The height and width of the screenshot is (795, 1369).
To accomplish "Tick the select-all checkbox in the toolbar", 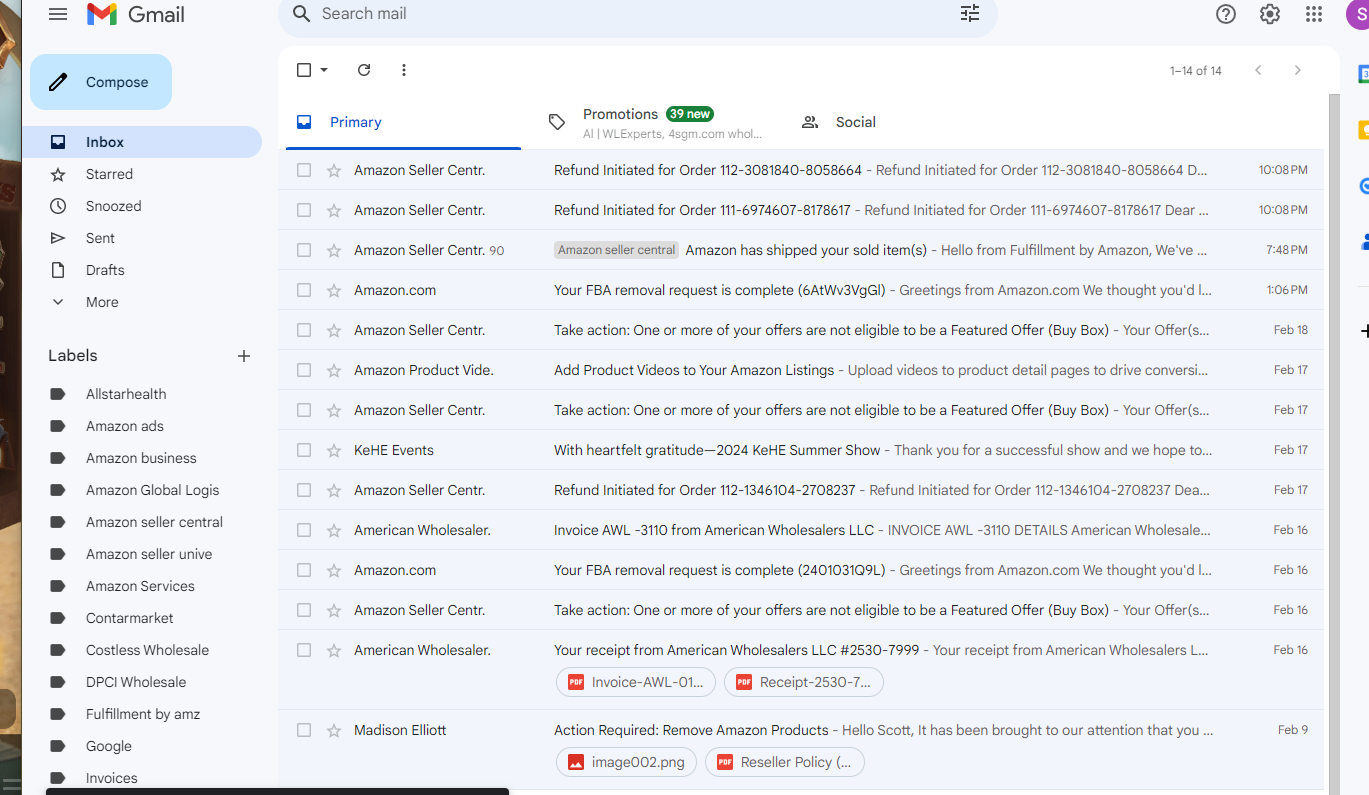I will 304,70.
